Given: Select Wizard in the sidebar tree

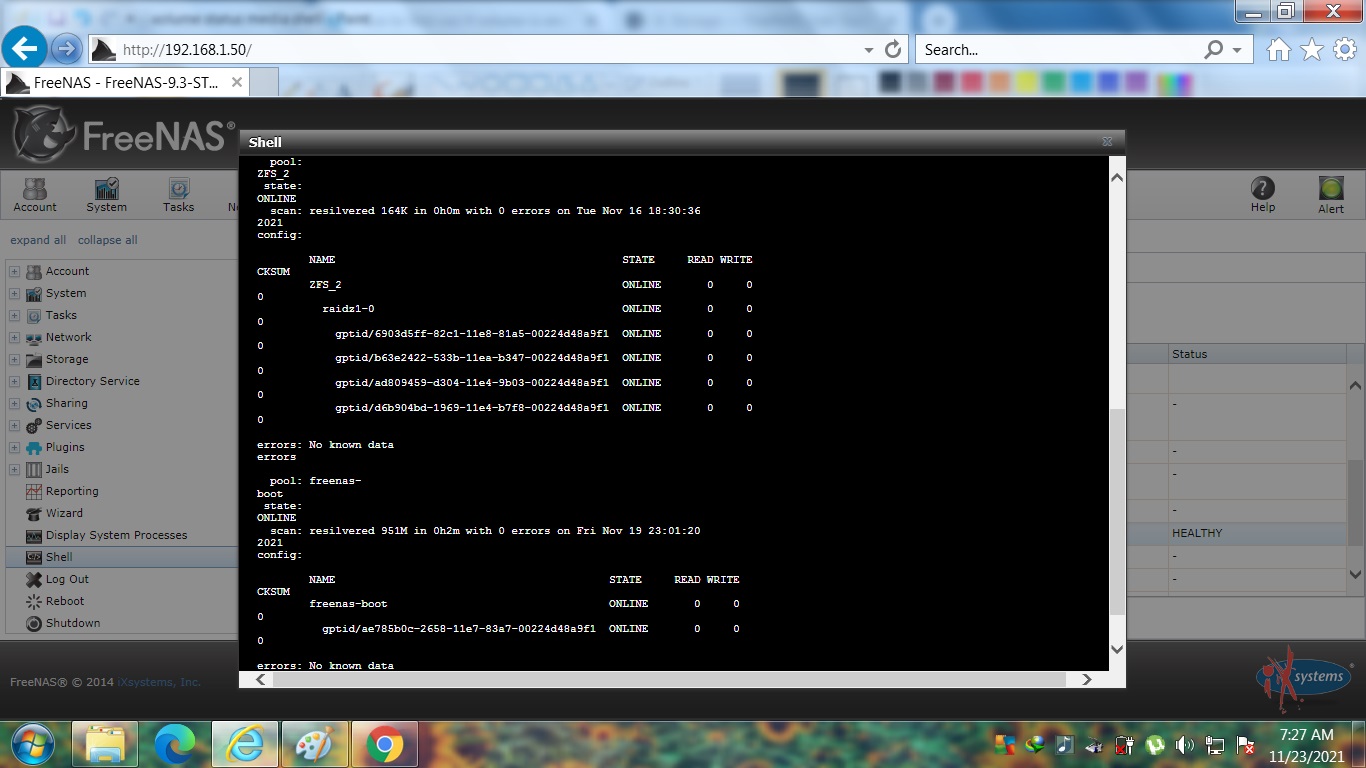Looking at the screenshot, I should (x=64, y=513).
